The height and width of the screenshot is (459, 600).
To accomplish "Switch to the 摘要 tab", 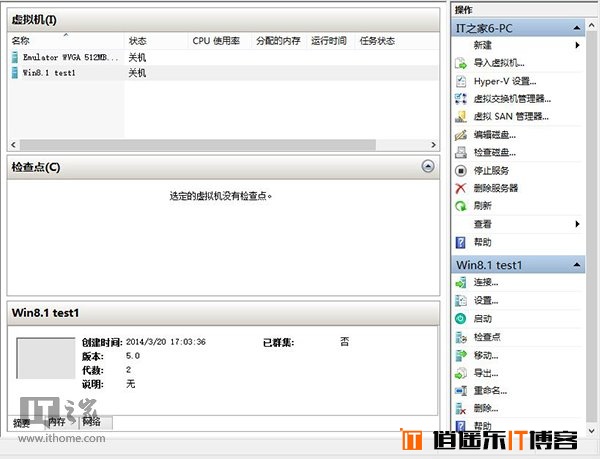I will tap(21, 423).
